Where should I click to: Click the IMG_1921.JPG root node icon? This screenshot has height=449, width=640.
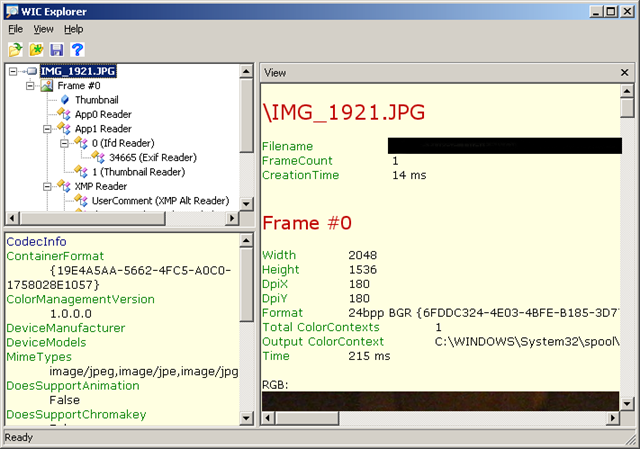[31, 71]
